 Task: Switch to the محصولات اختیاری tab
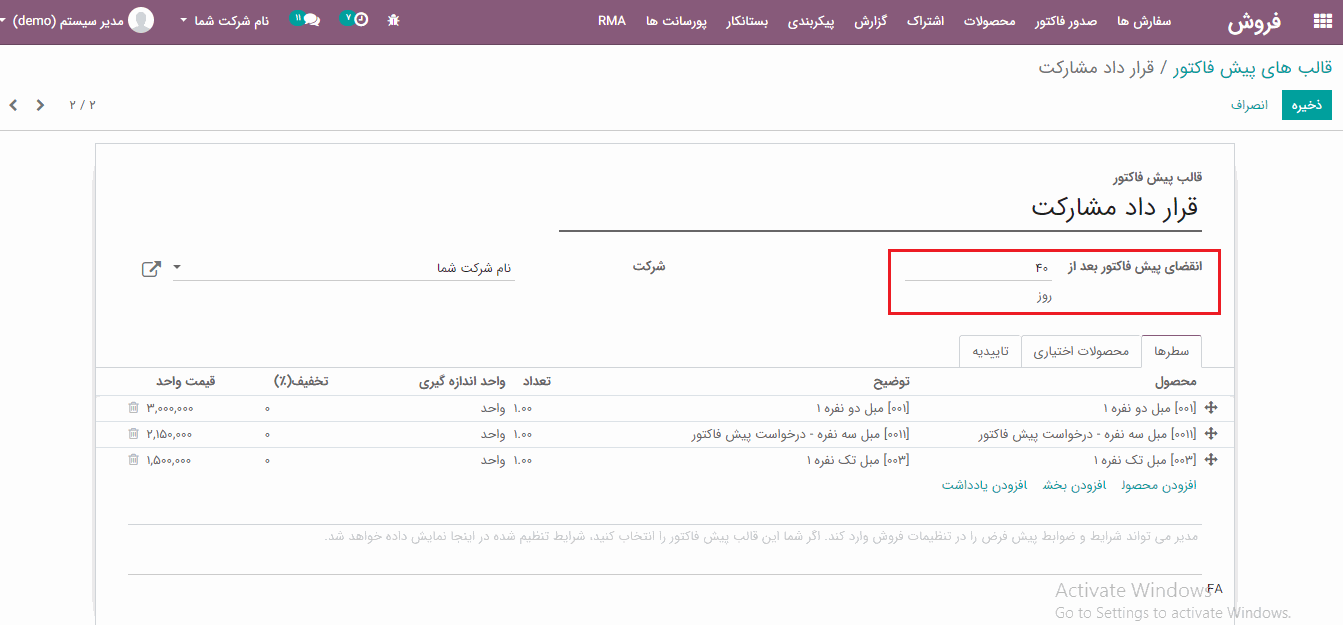click(1080, 352)
